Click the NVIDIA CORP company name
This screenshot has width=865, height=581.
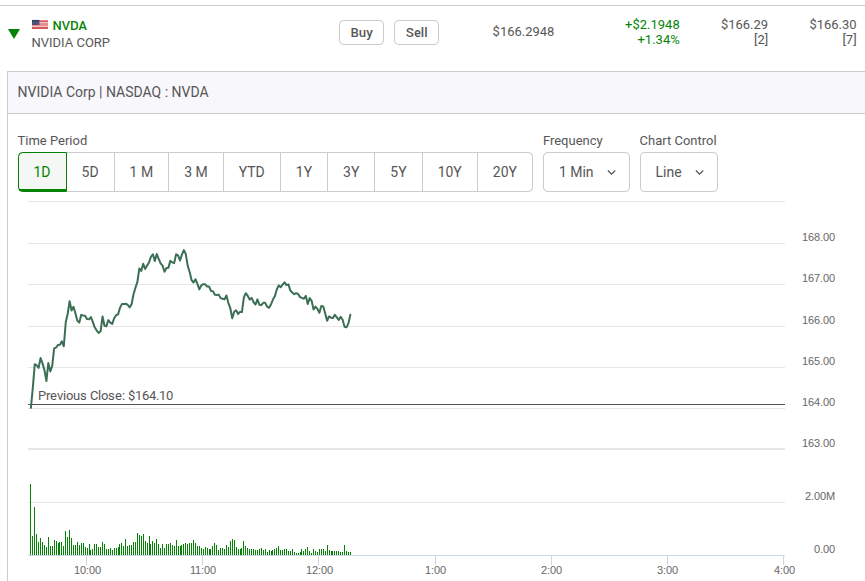coord(71,42)
